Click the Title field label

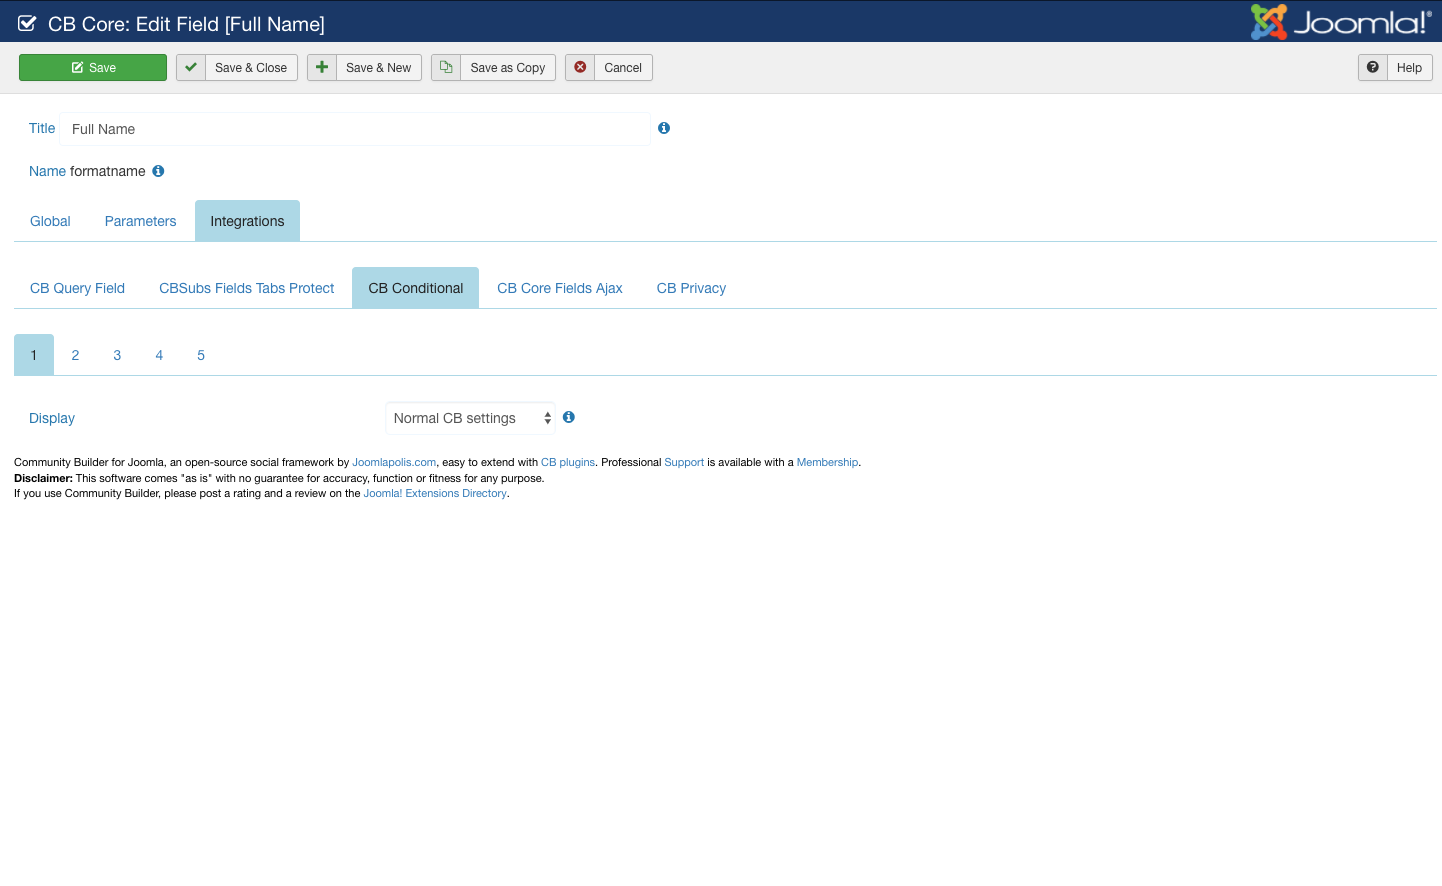[x=42, y=128]
